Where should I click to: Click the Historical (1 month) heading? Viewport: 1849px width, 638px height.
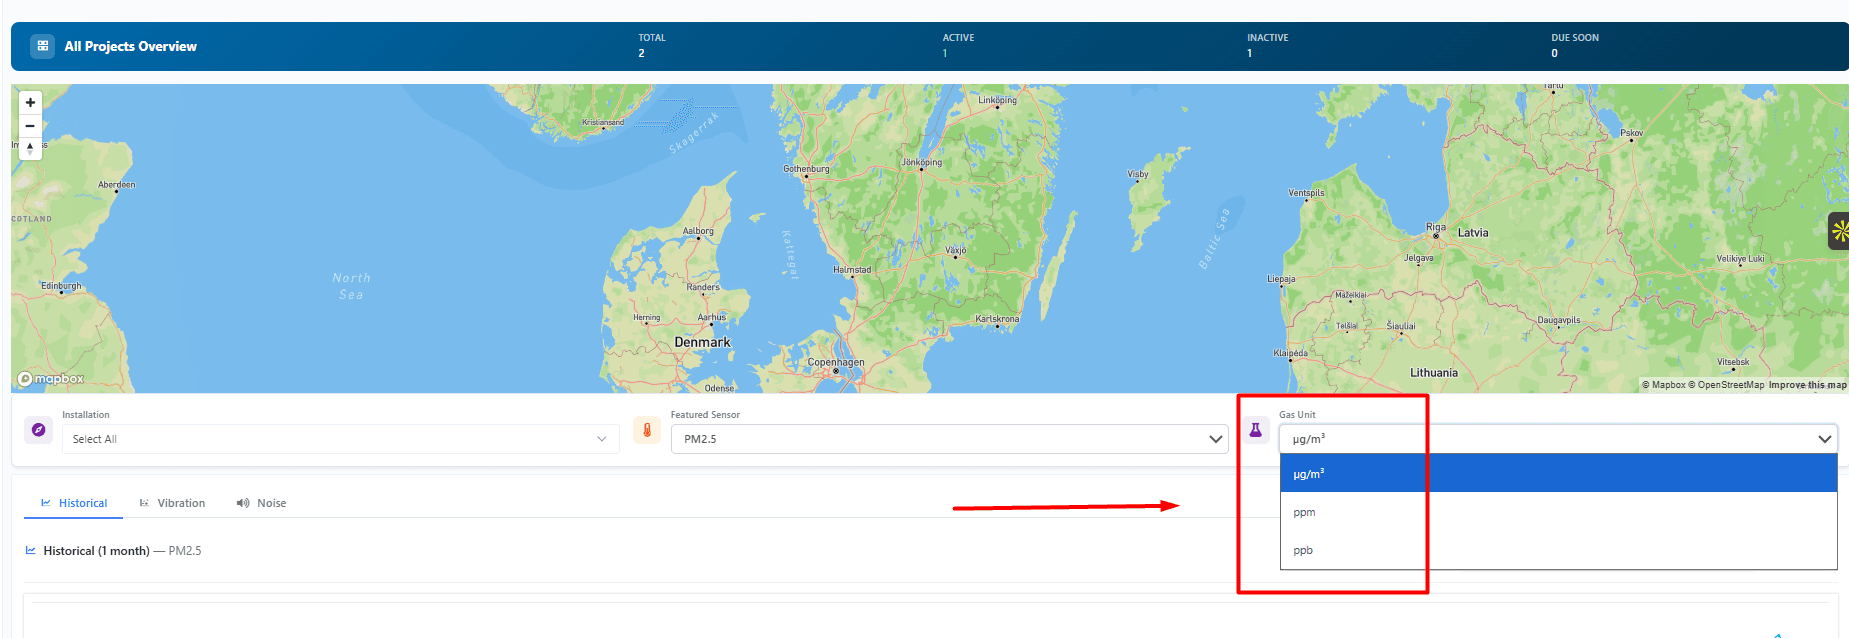click(96, 551)
